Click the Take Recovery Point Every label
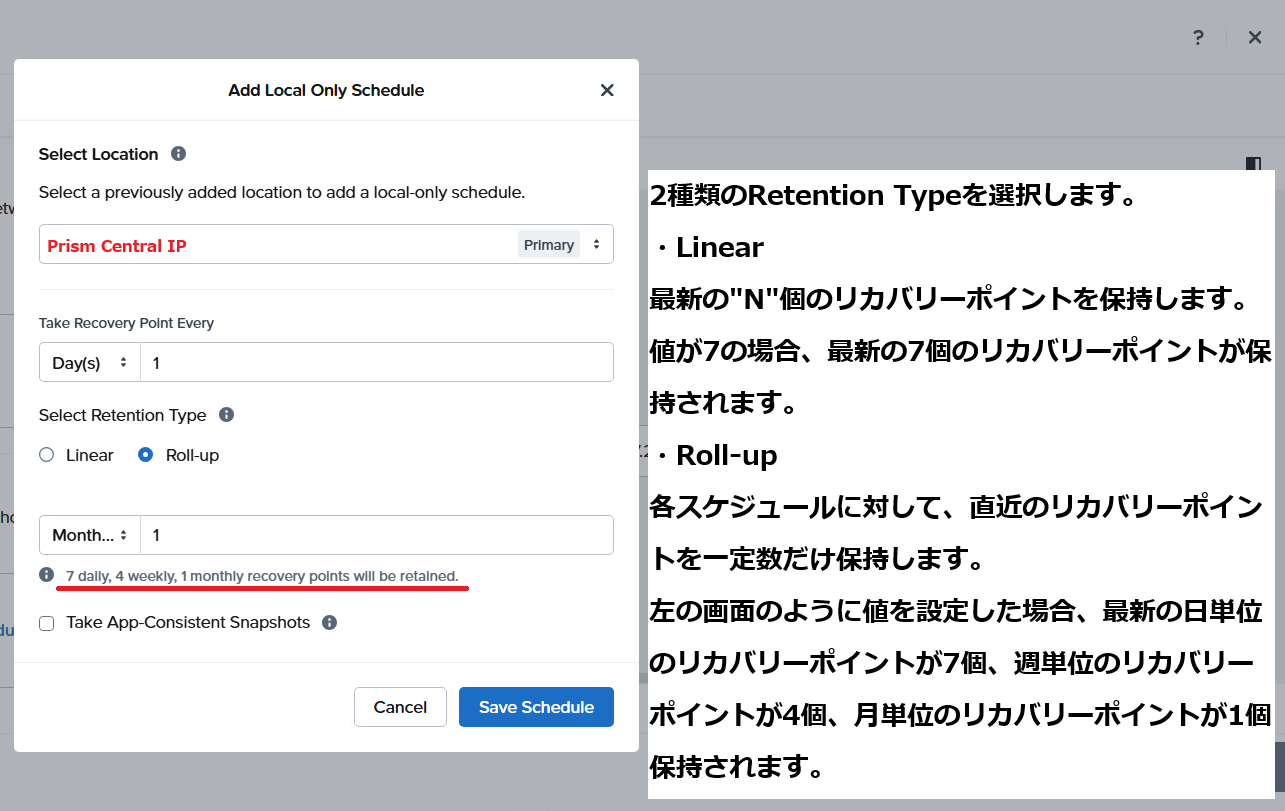Screen dimensions: 1285x811 pyautogui.click(x=126, y=323)
